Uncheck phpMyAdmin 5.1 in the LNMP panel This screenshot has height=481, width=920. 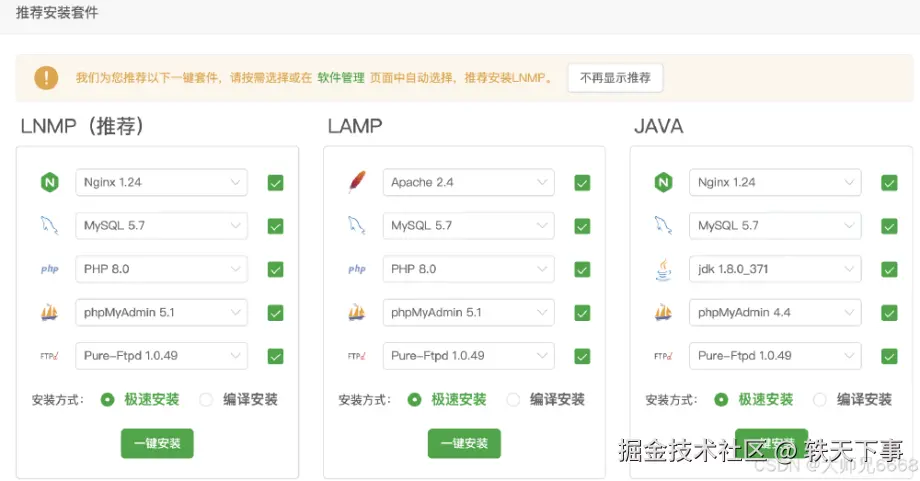pyautogui.click(x=275, y=313)
